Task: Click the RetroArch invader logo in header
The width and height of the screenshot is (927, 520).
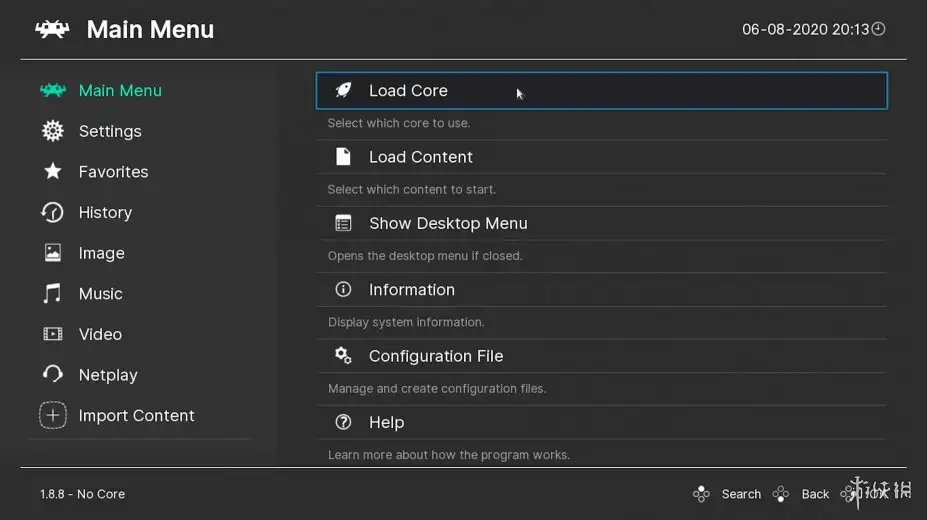Action: pos(52,29)
